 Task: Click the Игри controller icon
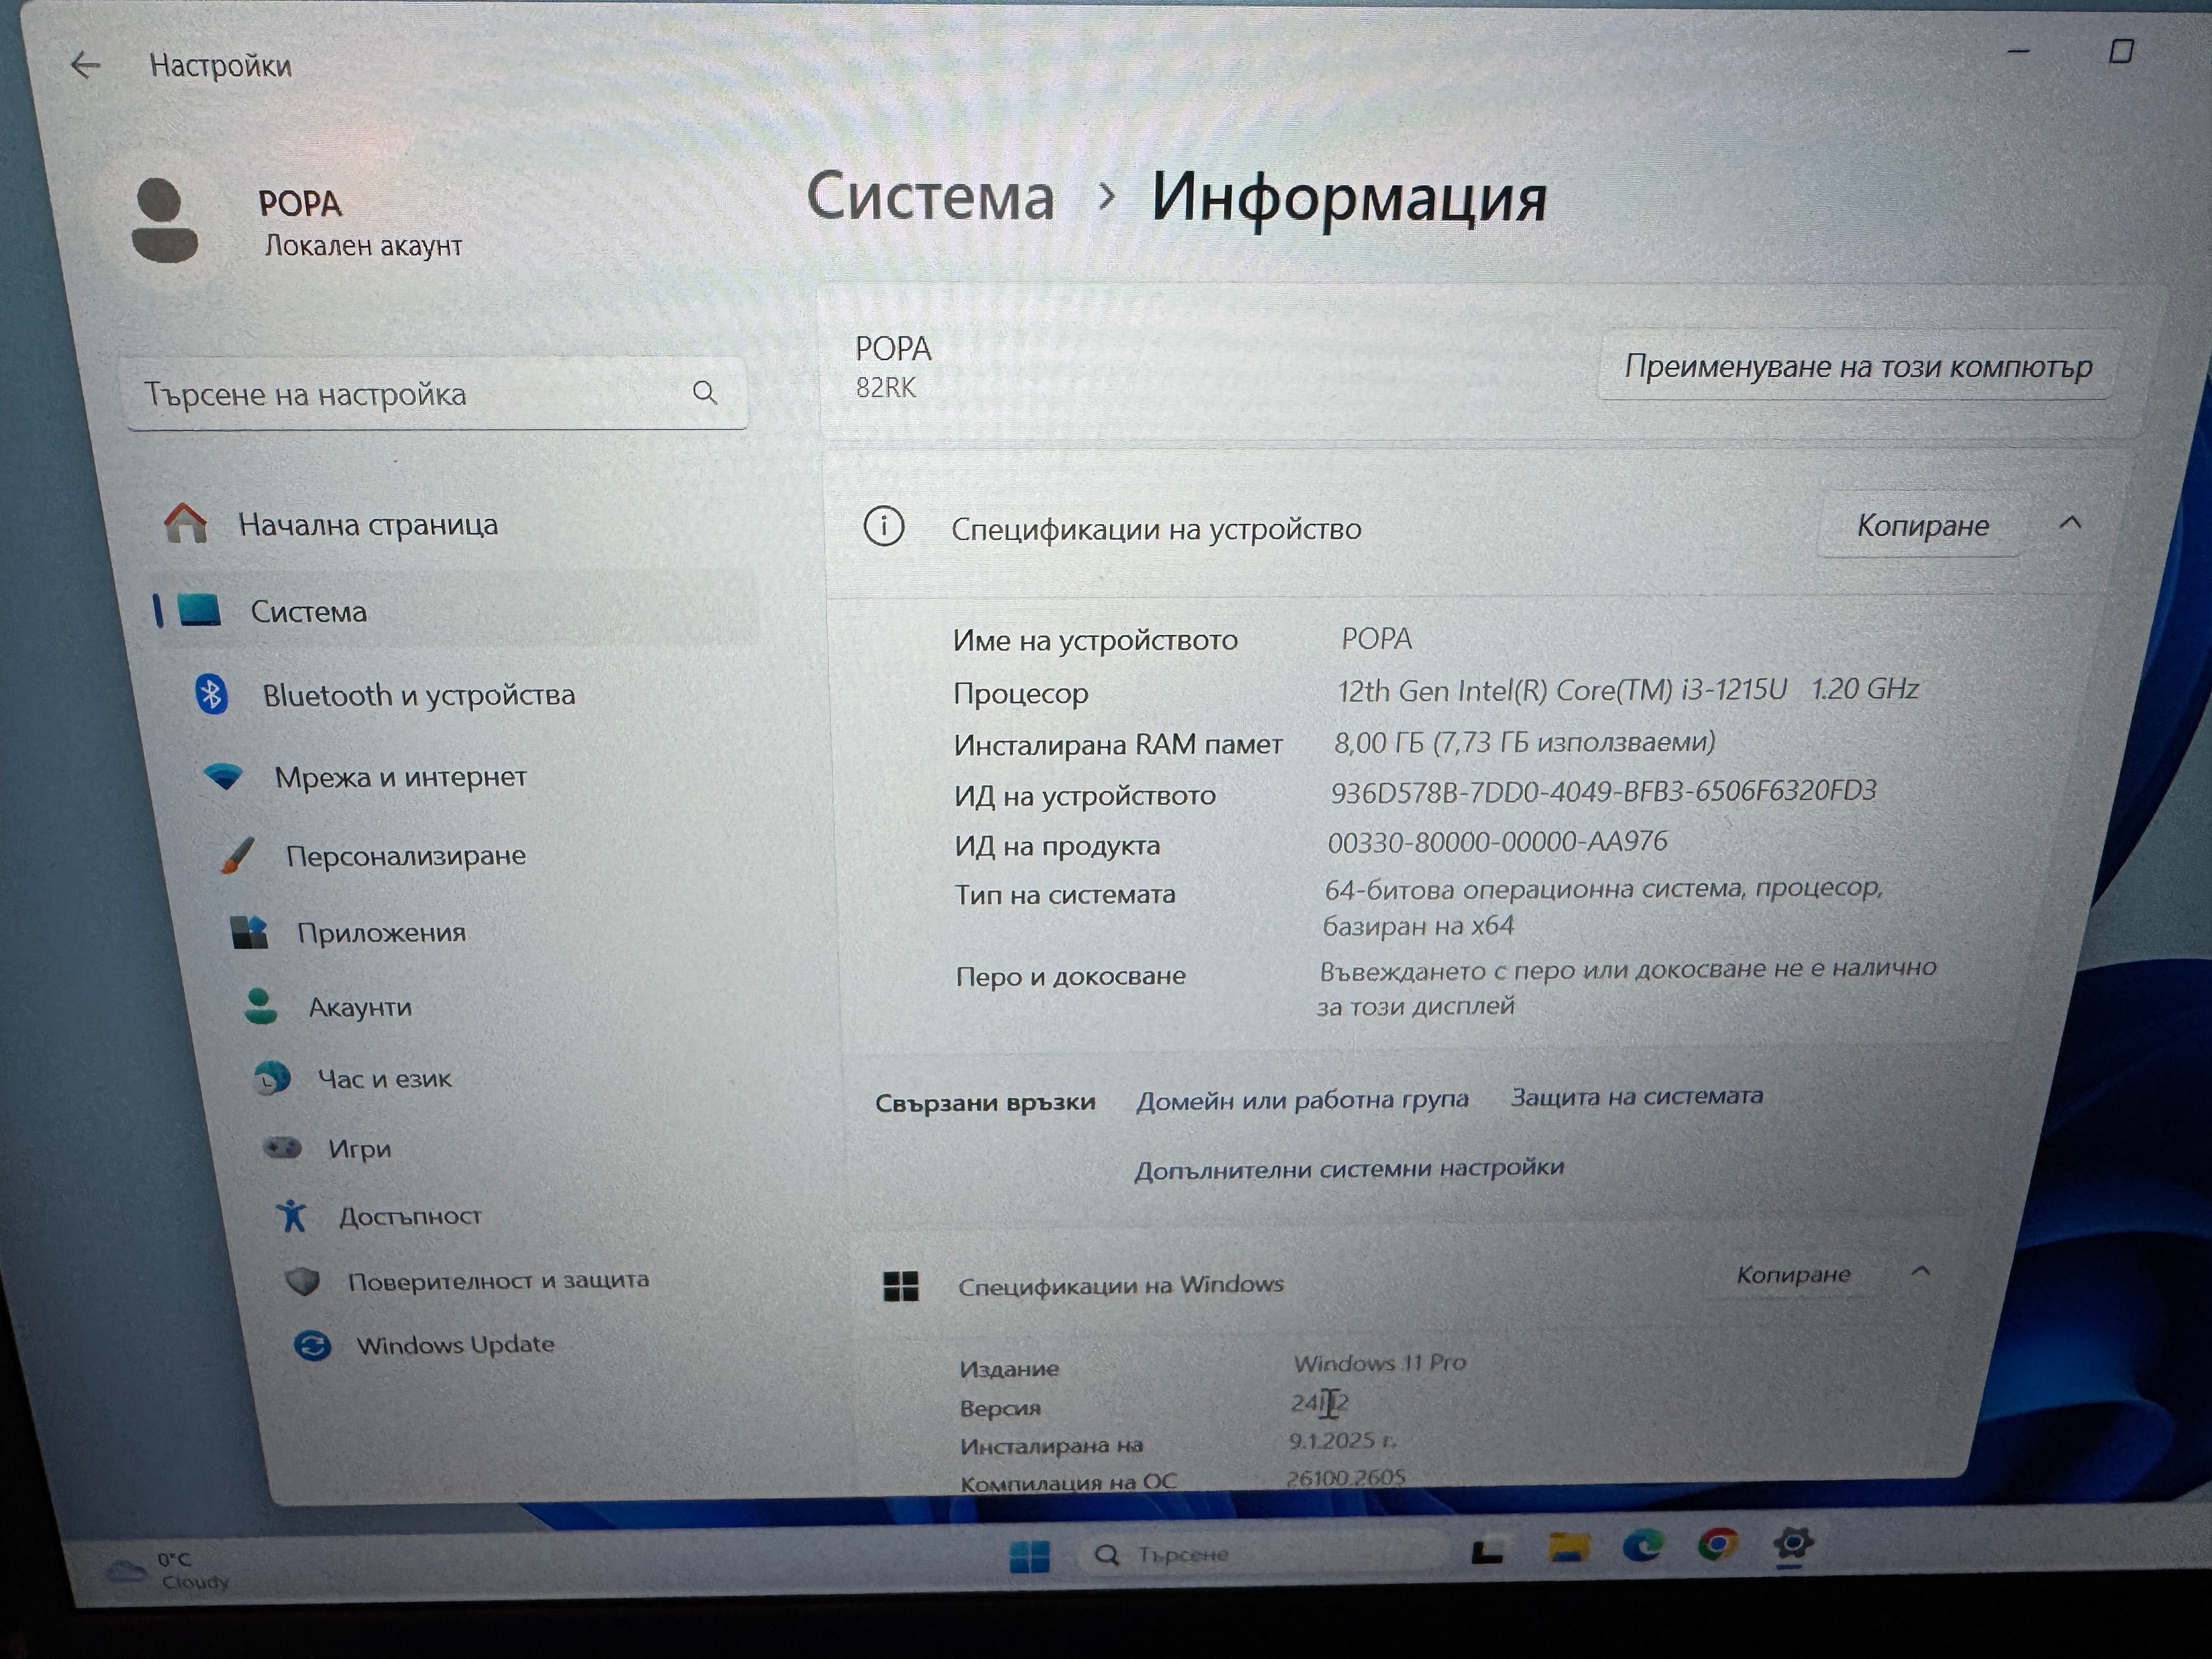(x=282, y=1148)
